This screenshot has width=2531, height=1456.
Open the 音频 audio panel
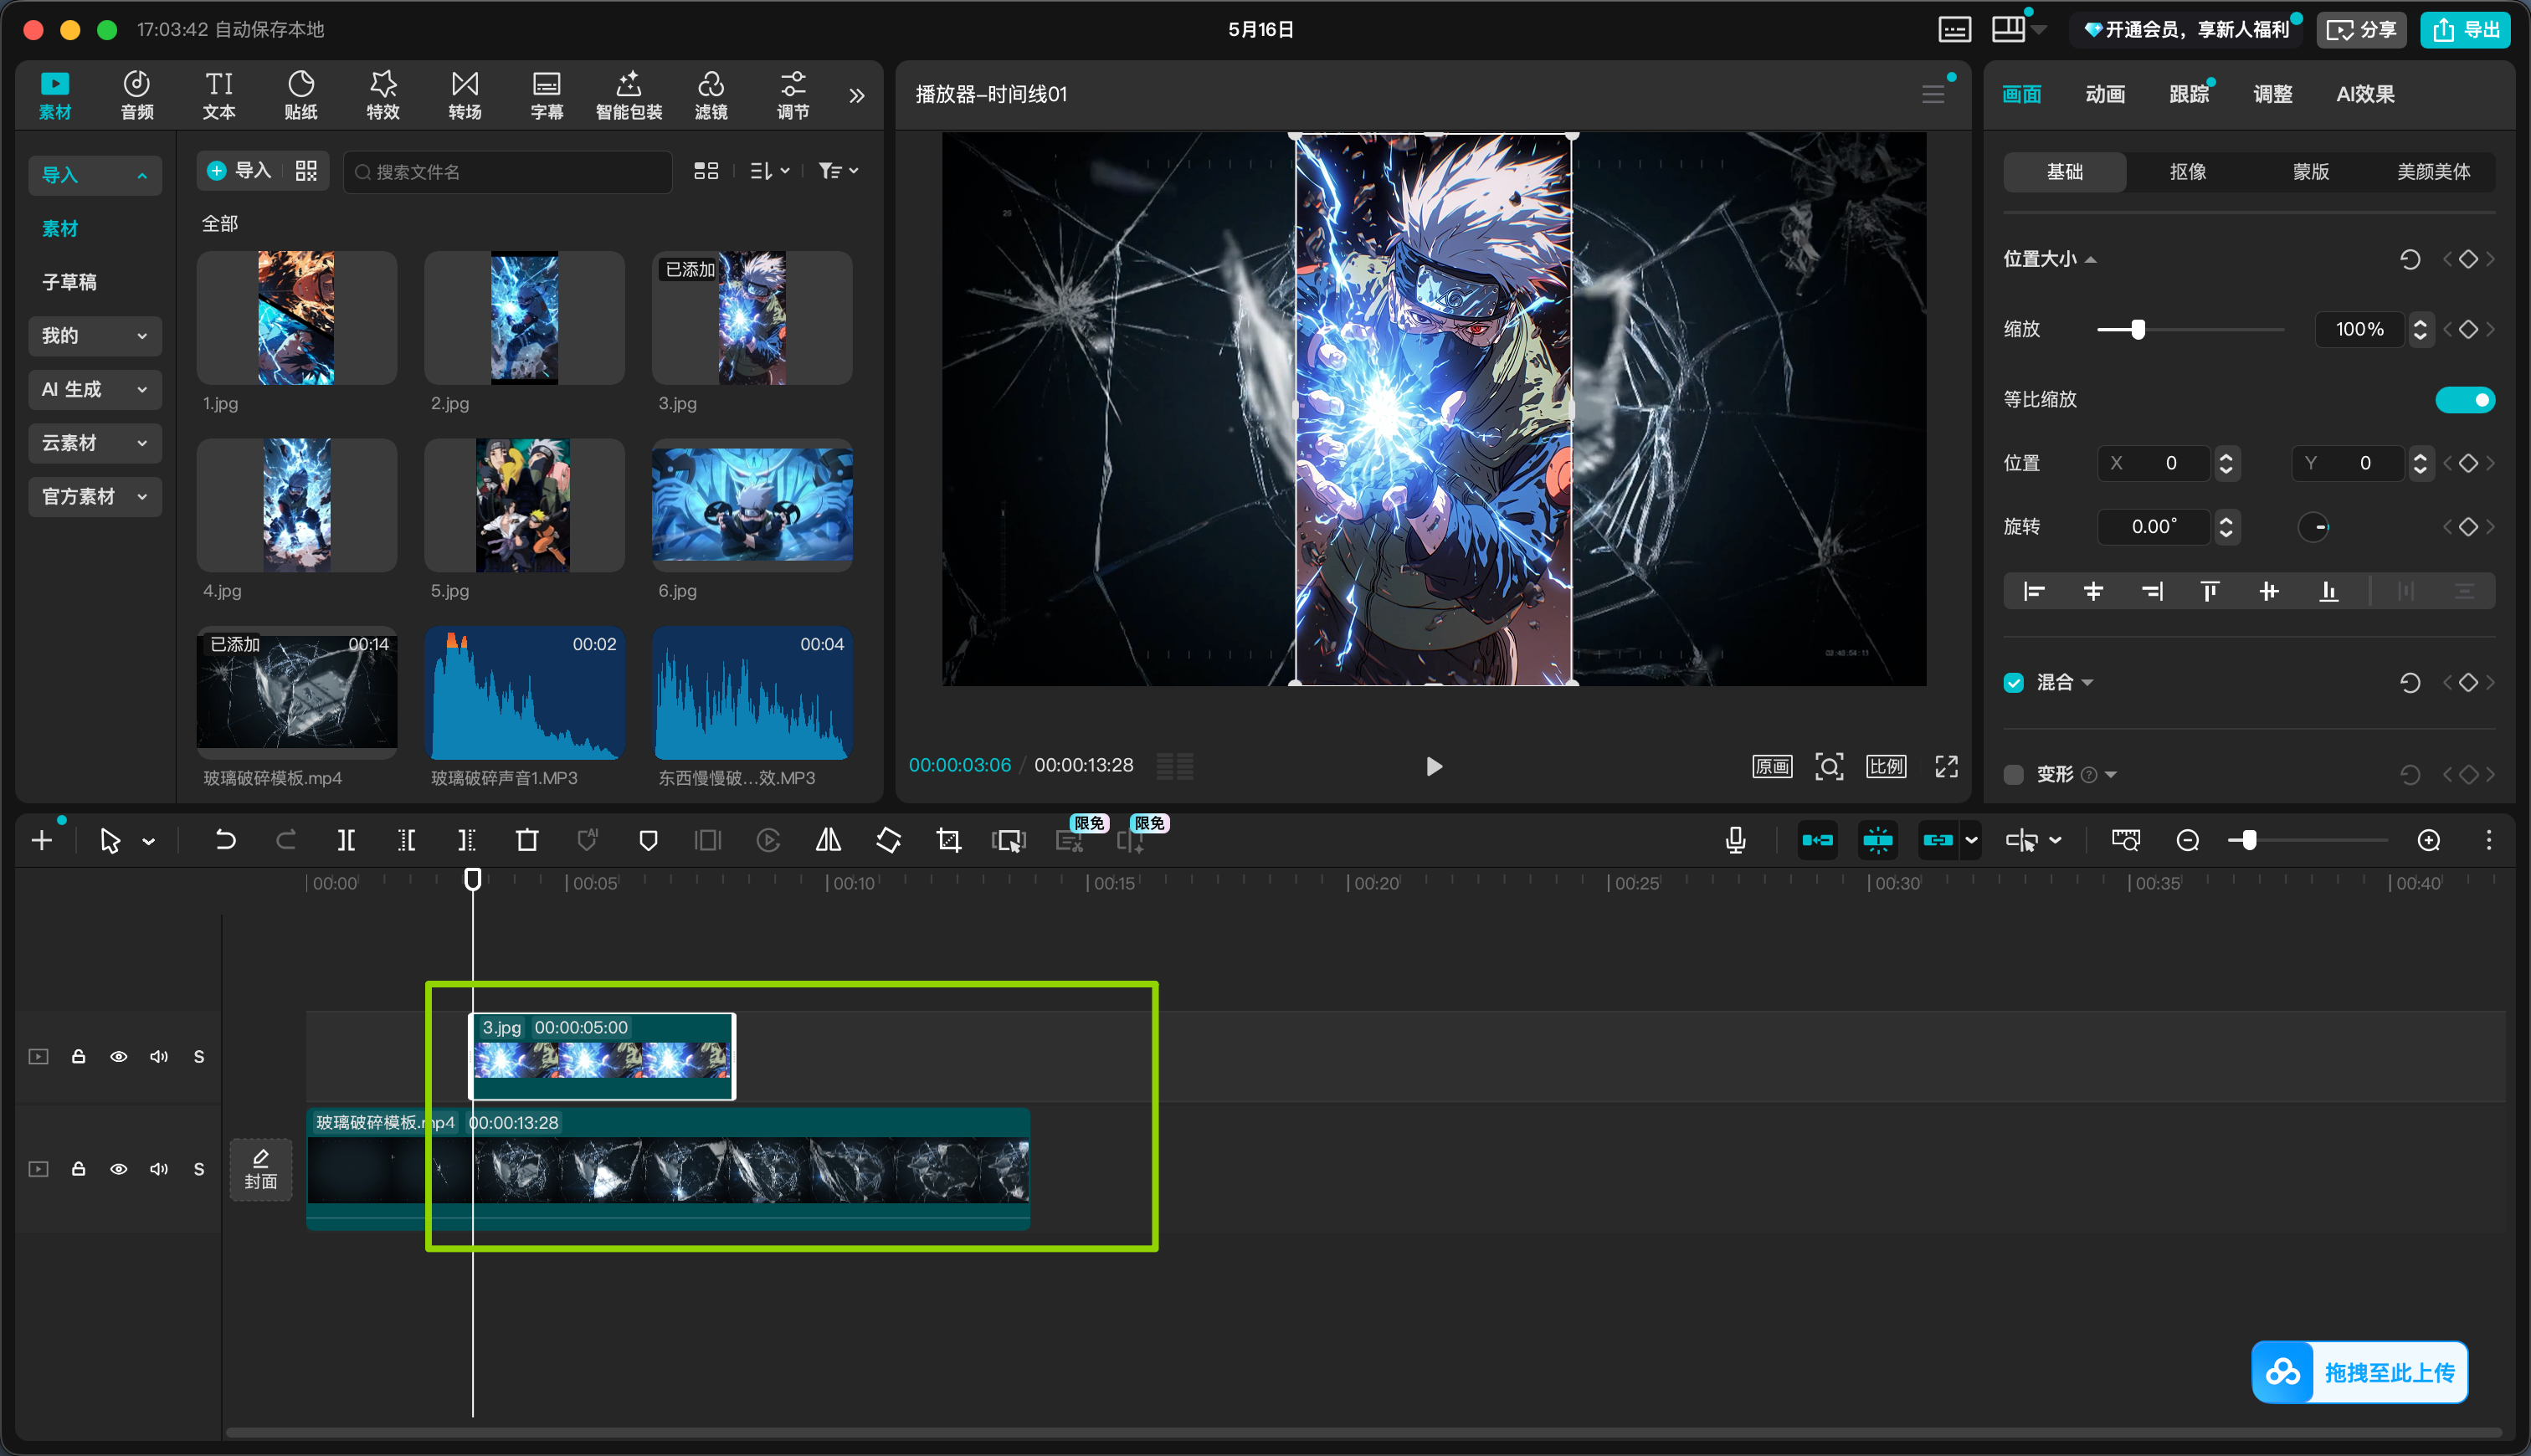click(137, 95)
